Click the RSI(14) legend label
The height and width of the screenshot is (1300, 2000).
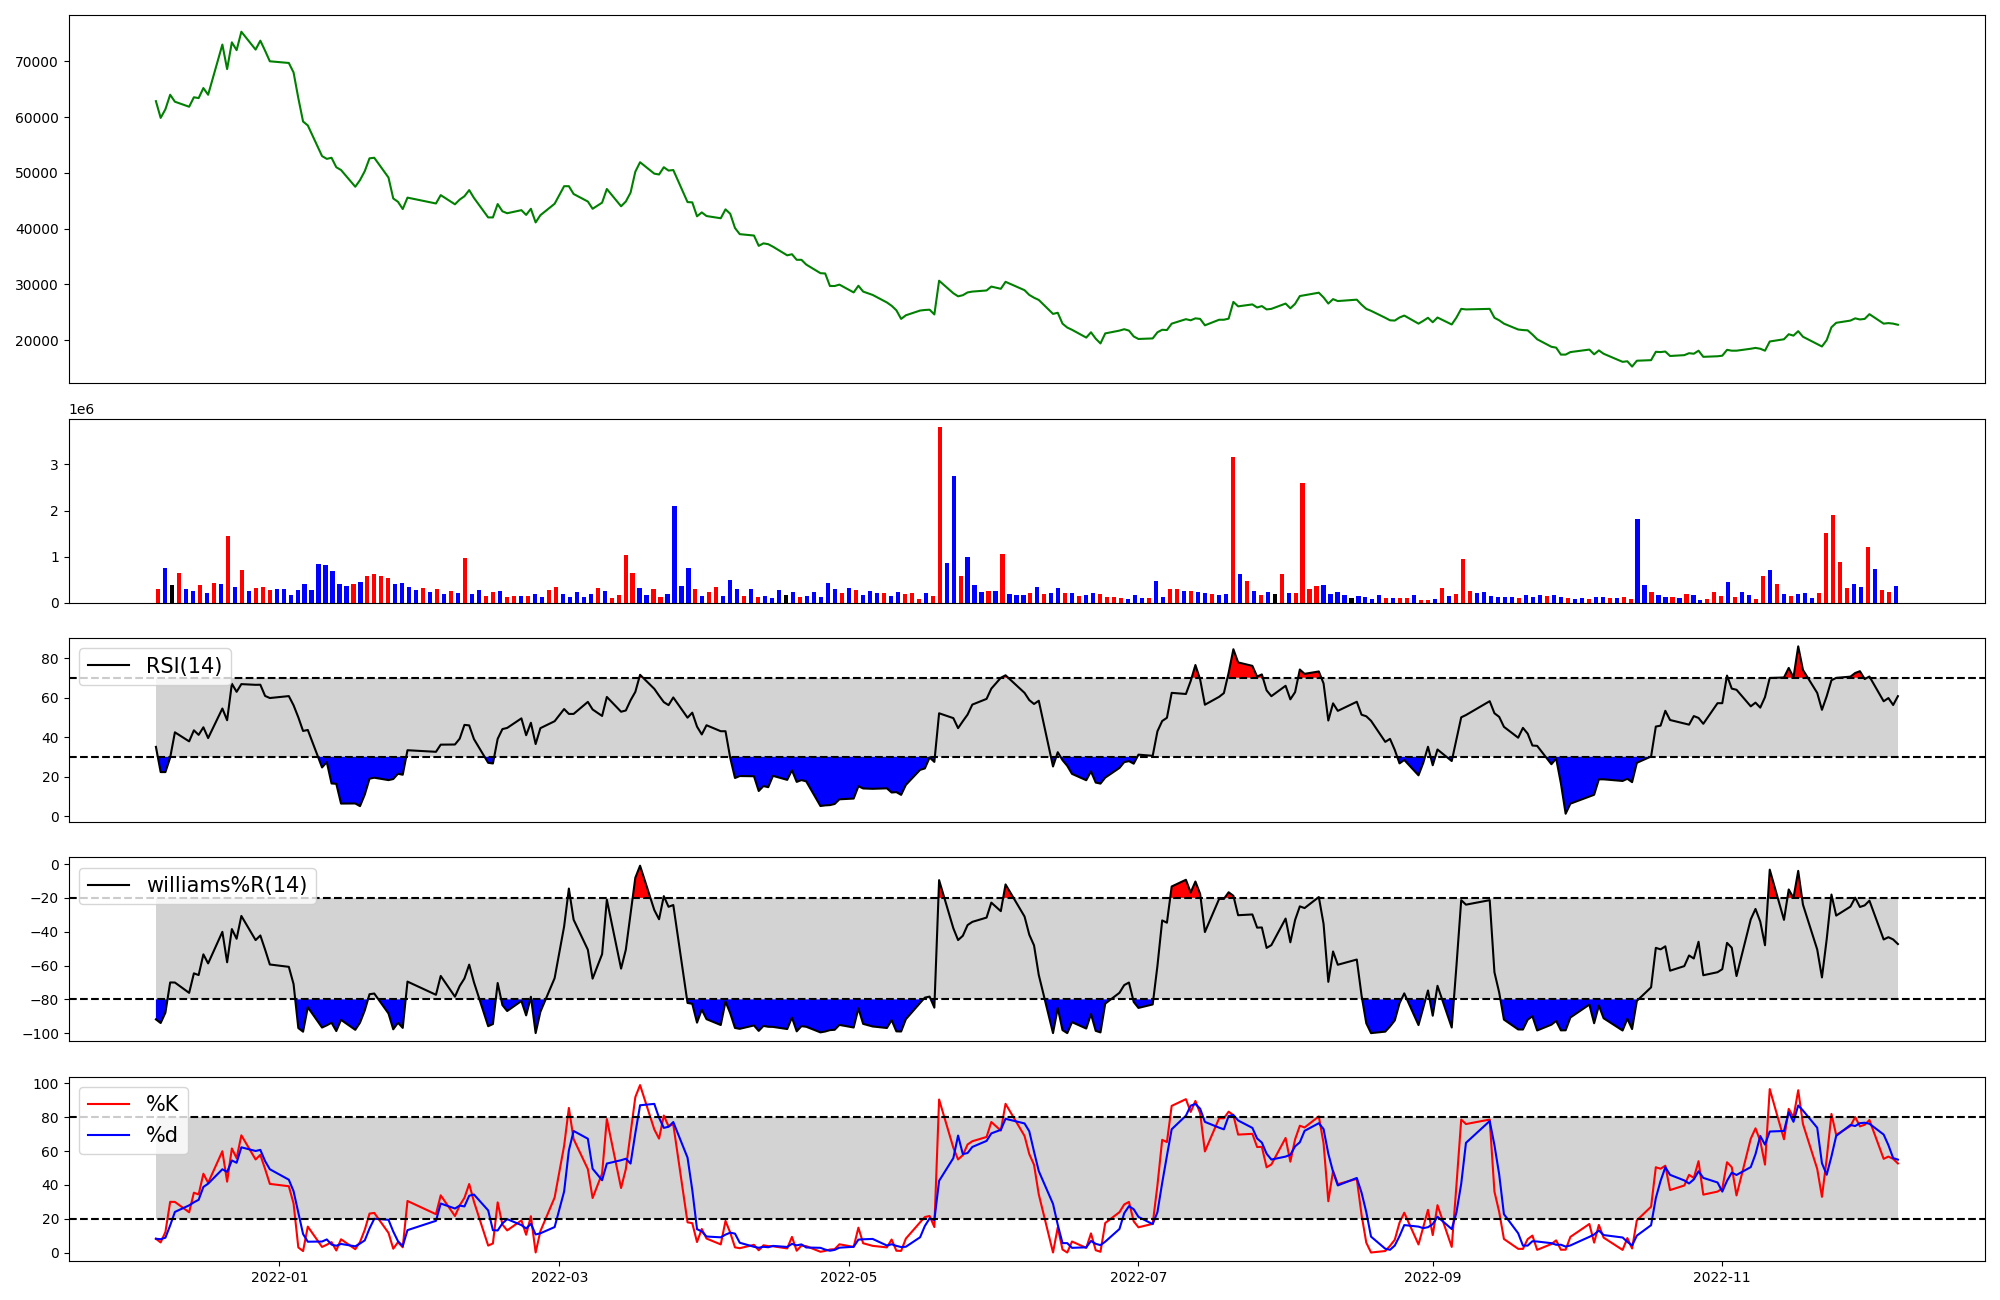click(184, 666)
